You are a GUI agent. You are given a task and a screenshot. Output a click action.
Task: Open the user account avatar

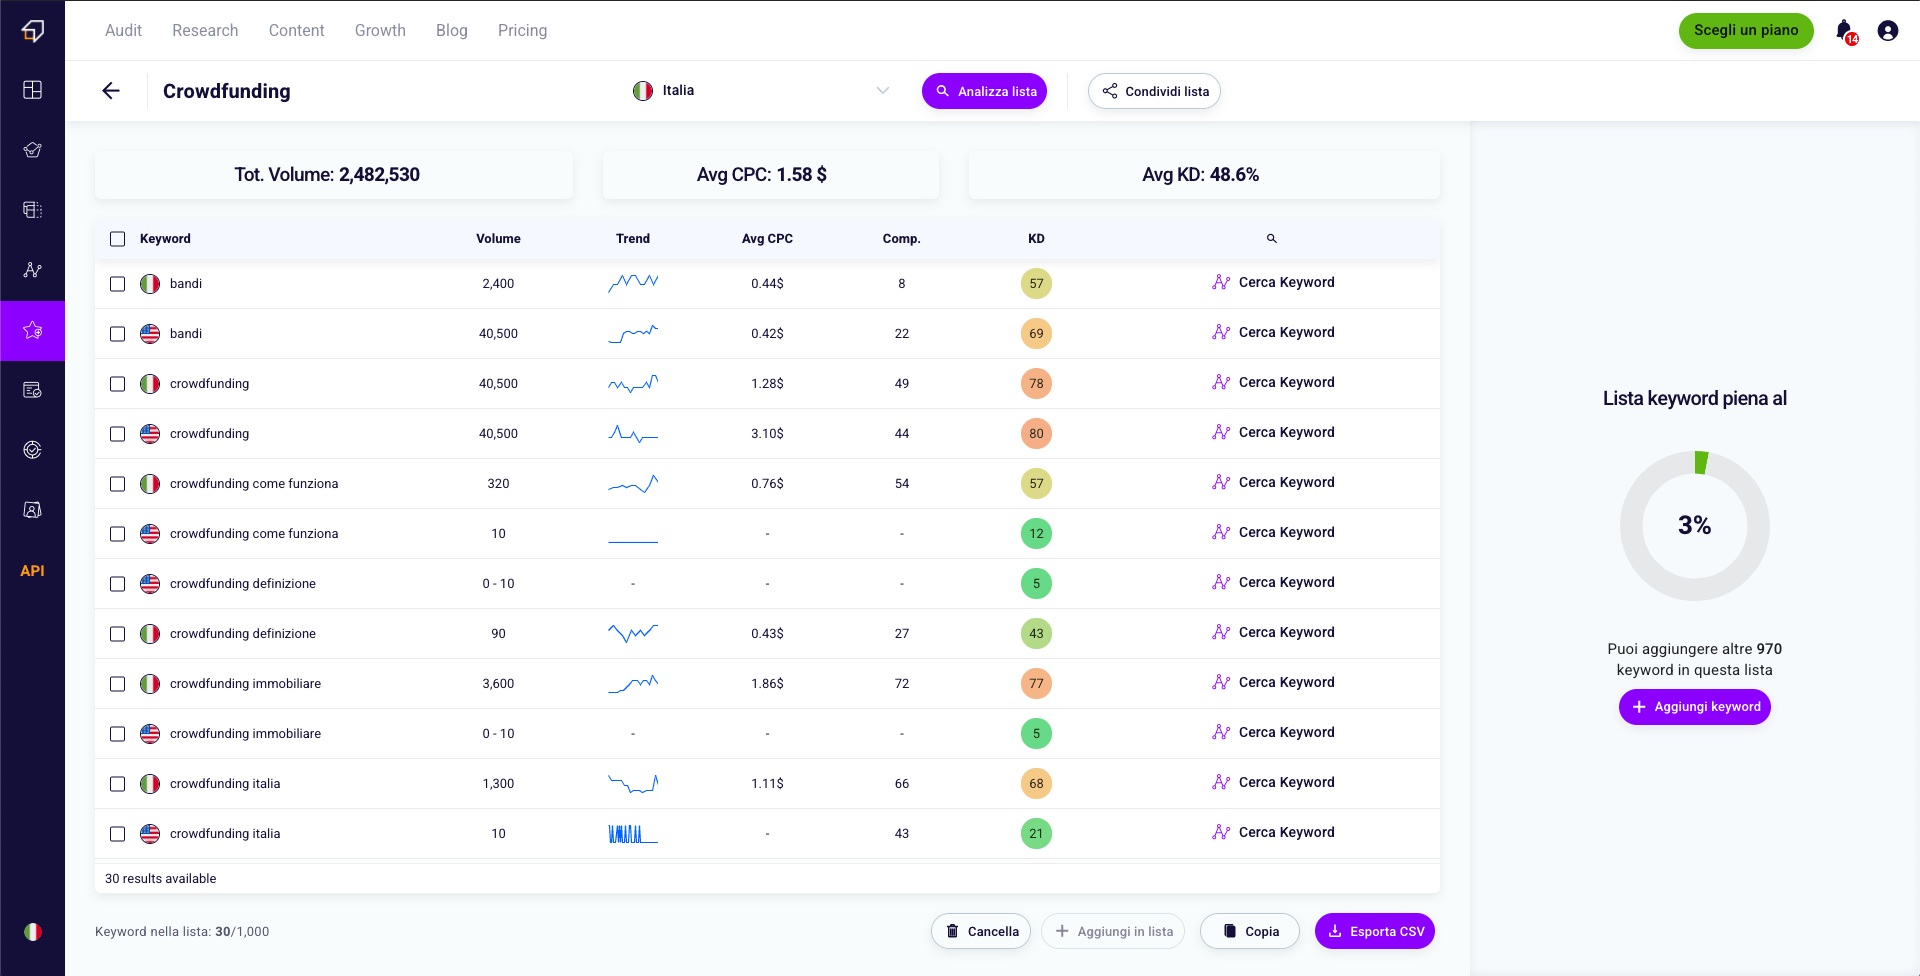coord(1888,31)
